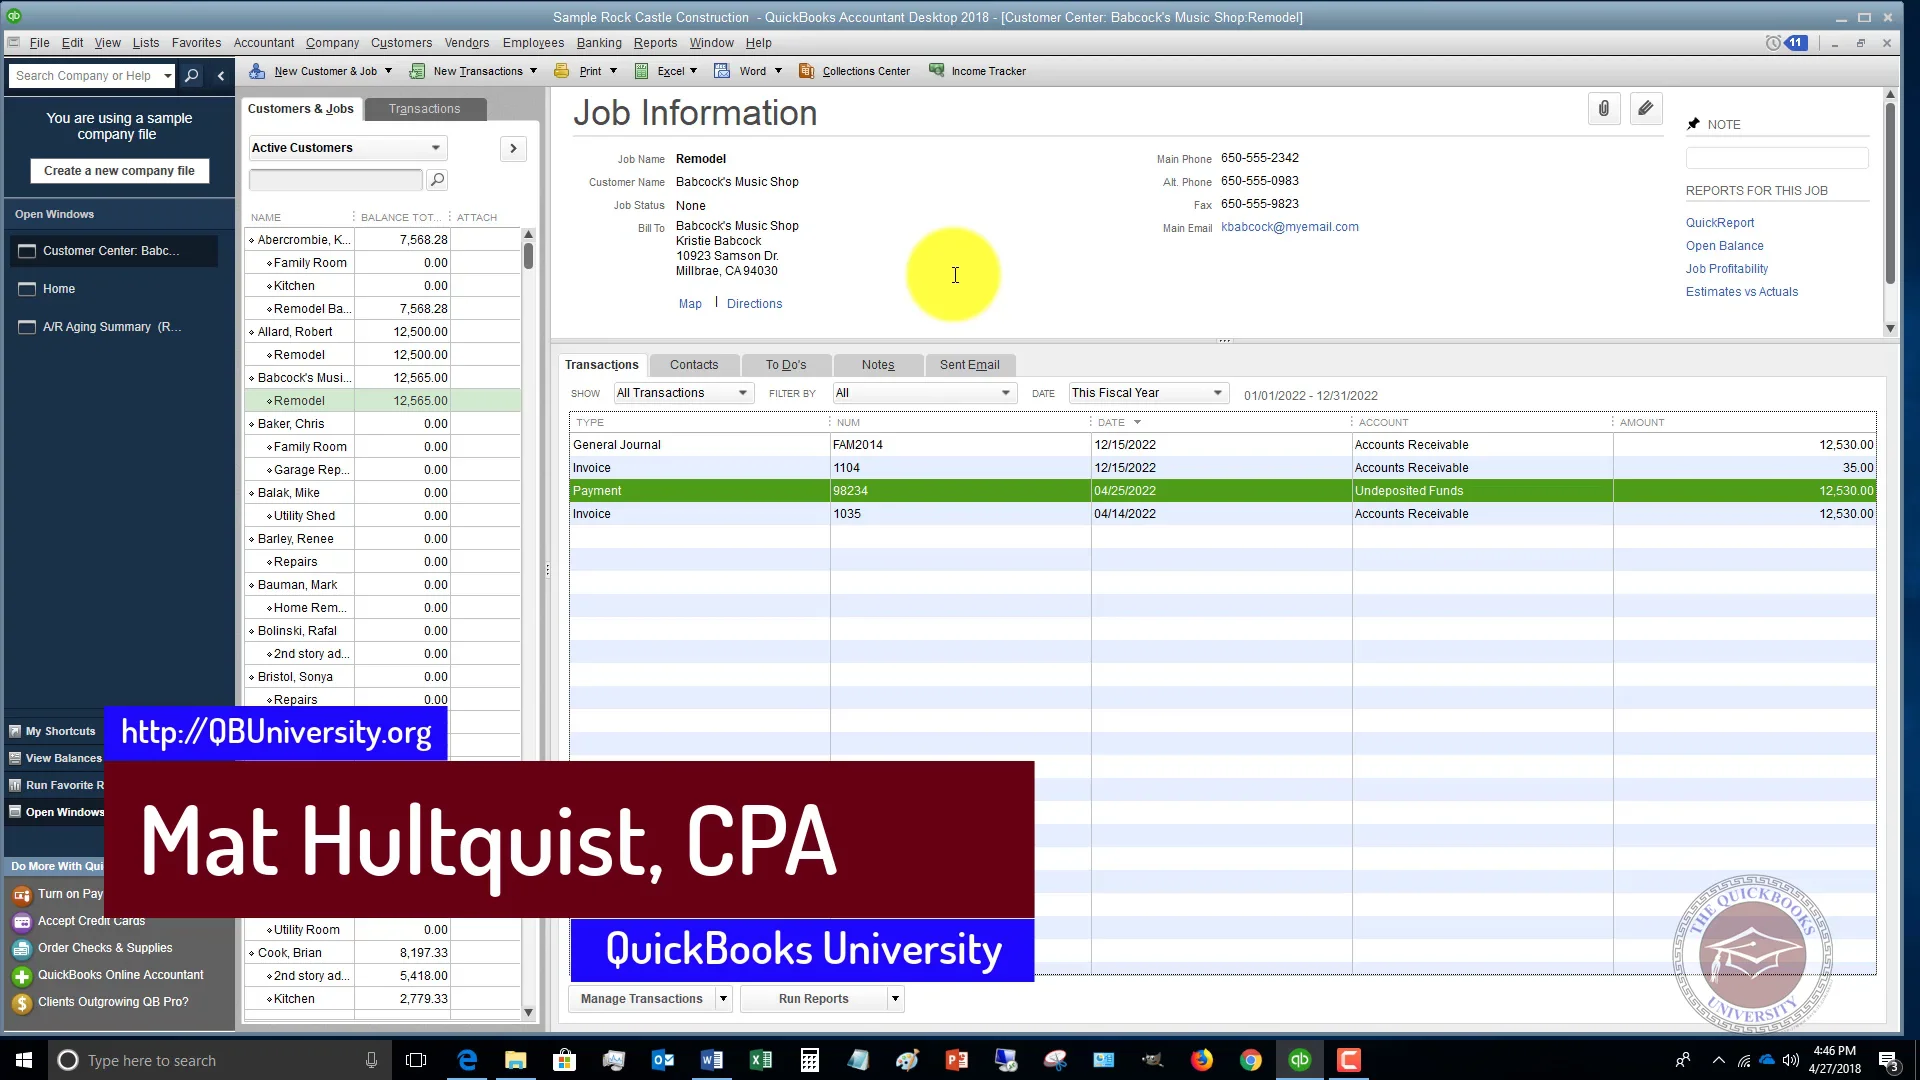Open Word from the taskbar
The width and height of the screenshot is (1920, 1080).
[x=712, y=1060]
